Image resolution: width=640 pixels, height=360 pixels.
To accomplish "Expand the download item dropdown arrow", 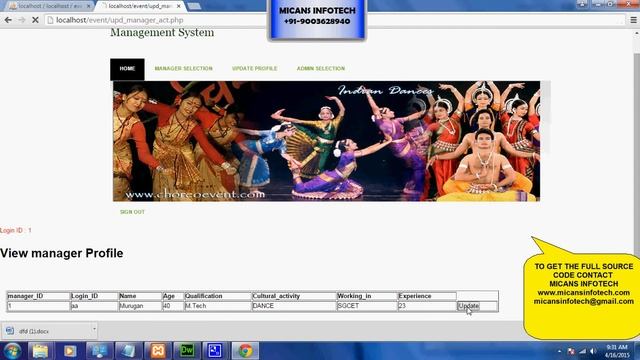I will pos(94,329).
